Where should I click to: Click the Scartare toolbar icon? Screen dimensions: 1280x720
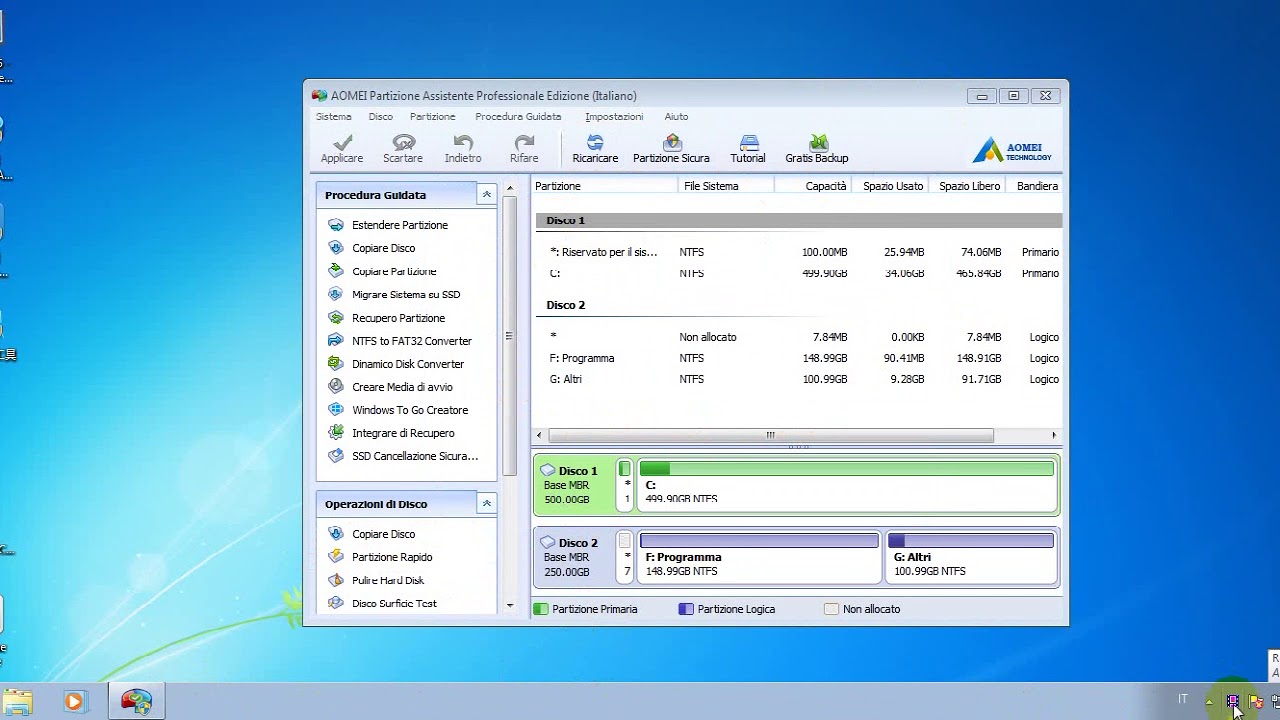click(x=403, y=149)
